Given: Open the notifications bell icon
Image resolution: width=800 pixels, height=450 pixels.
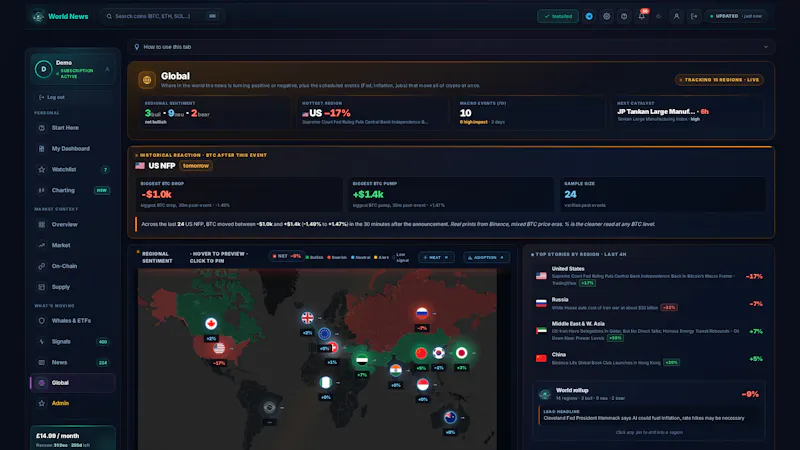Looking at the screenshot, I should coord(642,16).
